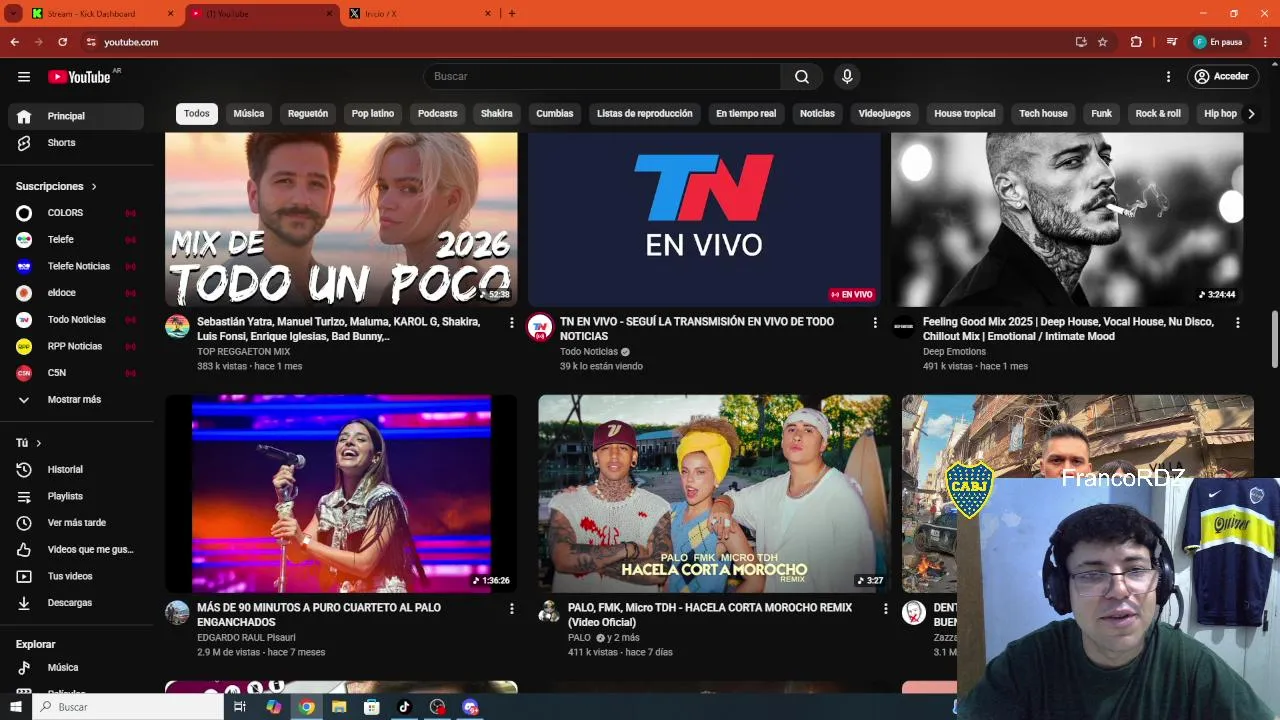Open TikTok from the taskbar
This screenshot has width=1280, height=720.
click(x=404, y=707)
